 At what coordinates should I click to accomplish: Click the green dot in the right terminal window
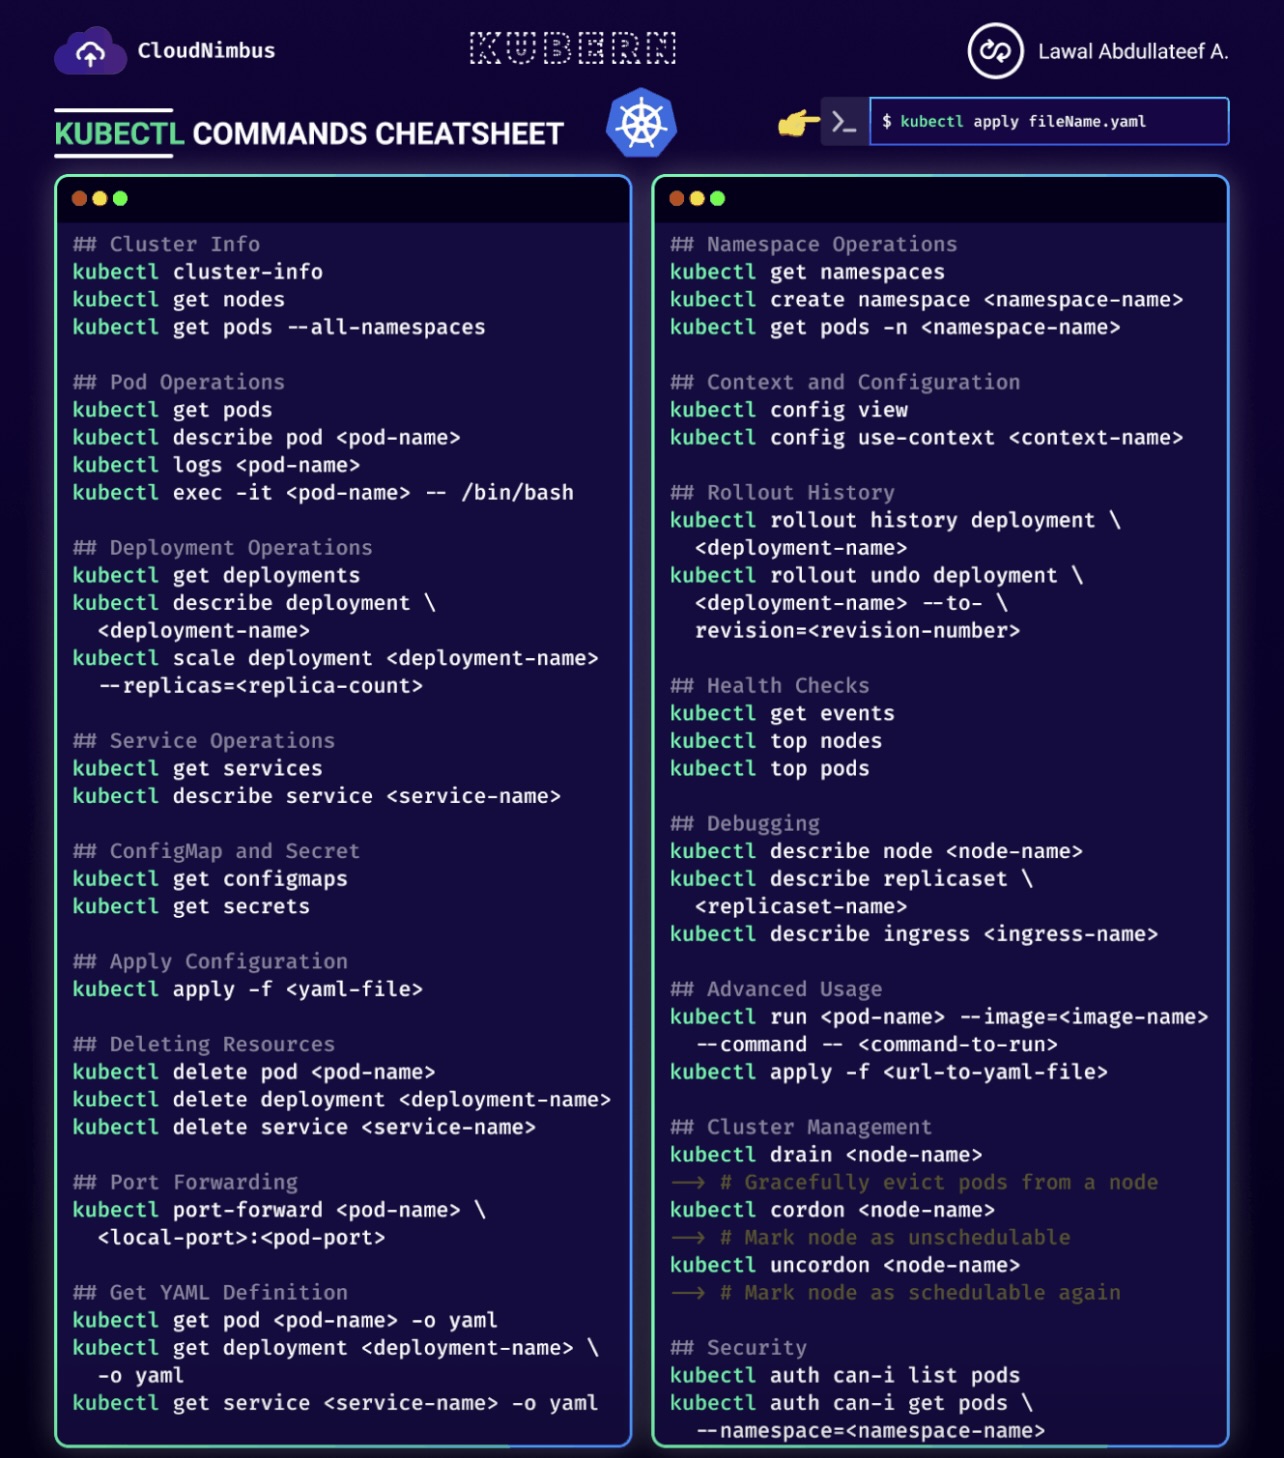point(717,198)
